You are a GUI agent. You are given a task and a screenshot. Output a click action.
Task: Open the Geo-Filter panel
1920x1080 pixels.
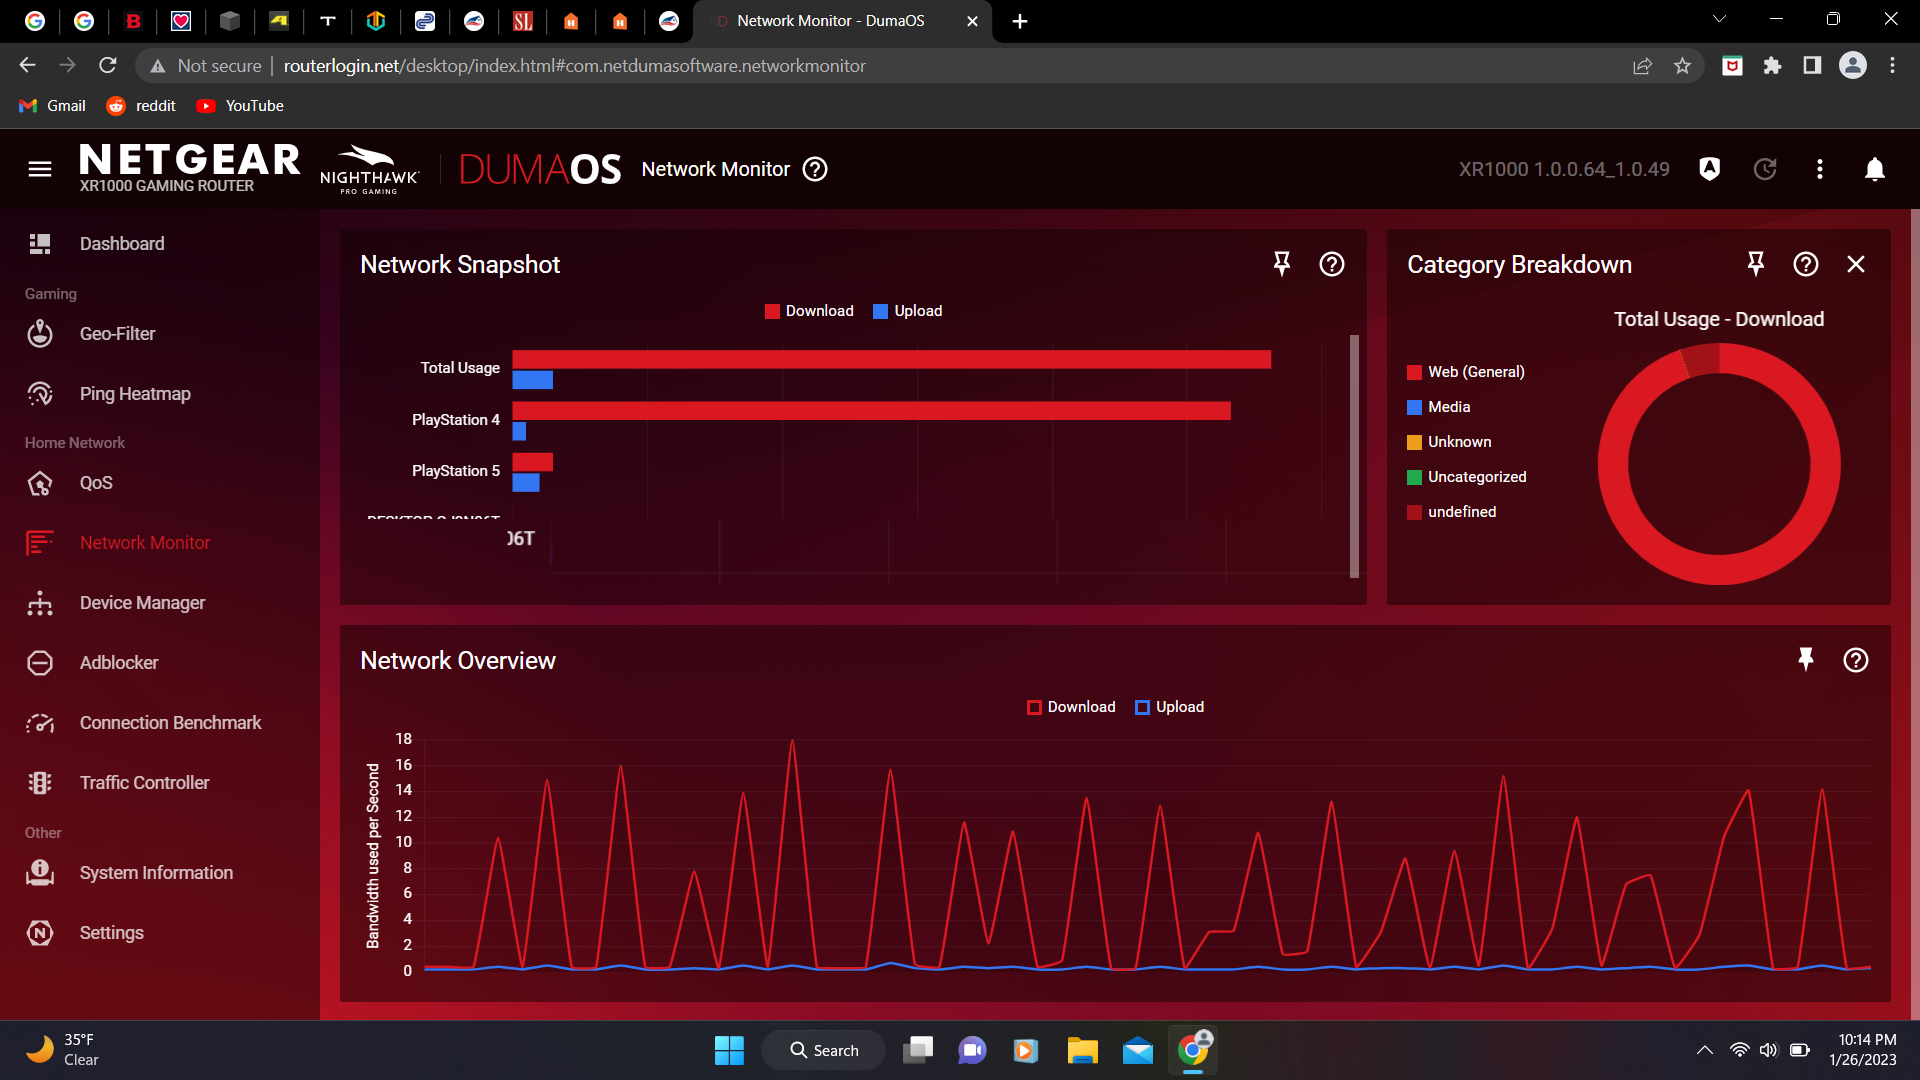tap(117, 333)
